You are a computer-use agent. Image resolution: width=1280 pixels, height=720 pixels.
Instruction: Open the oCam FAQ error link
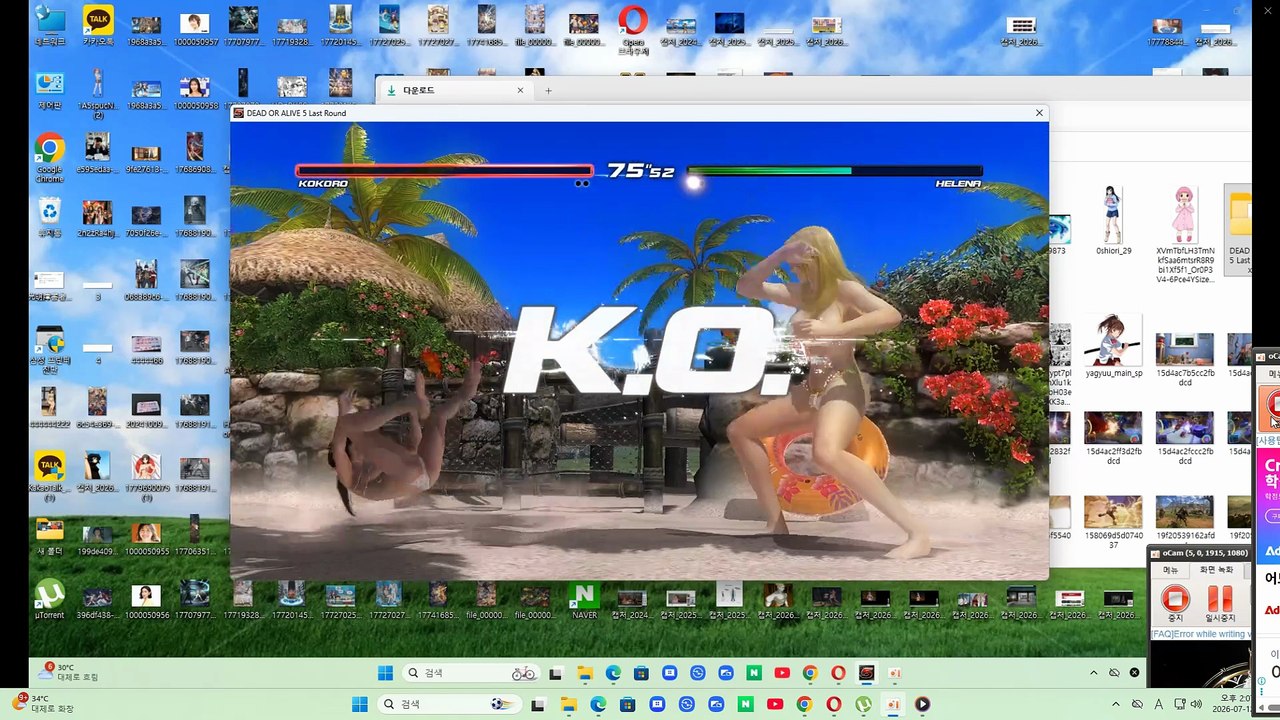click(x=1200, y=634)
